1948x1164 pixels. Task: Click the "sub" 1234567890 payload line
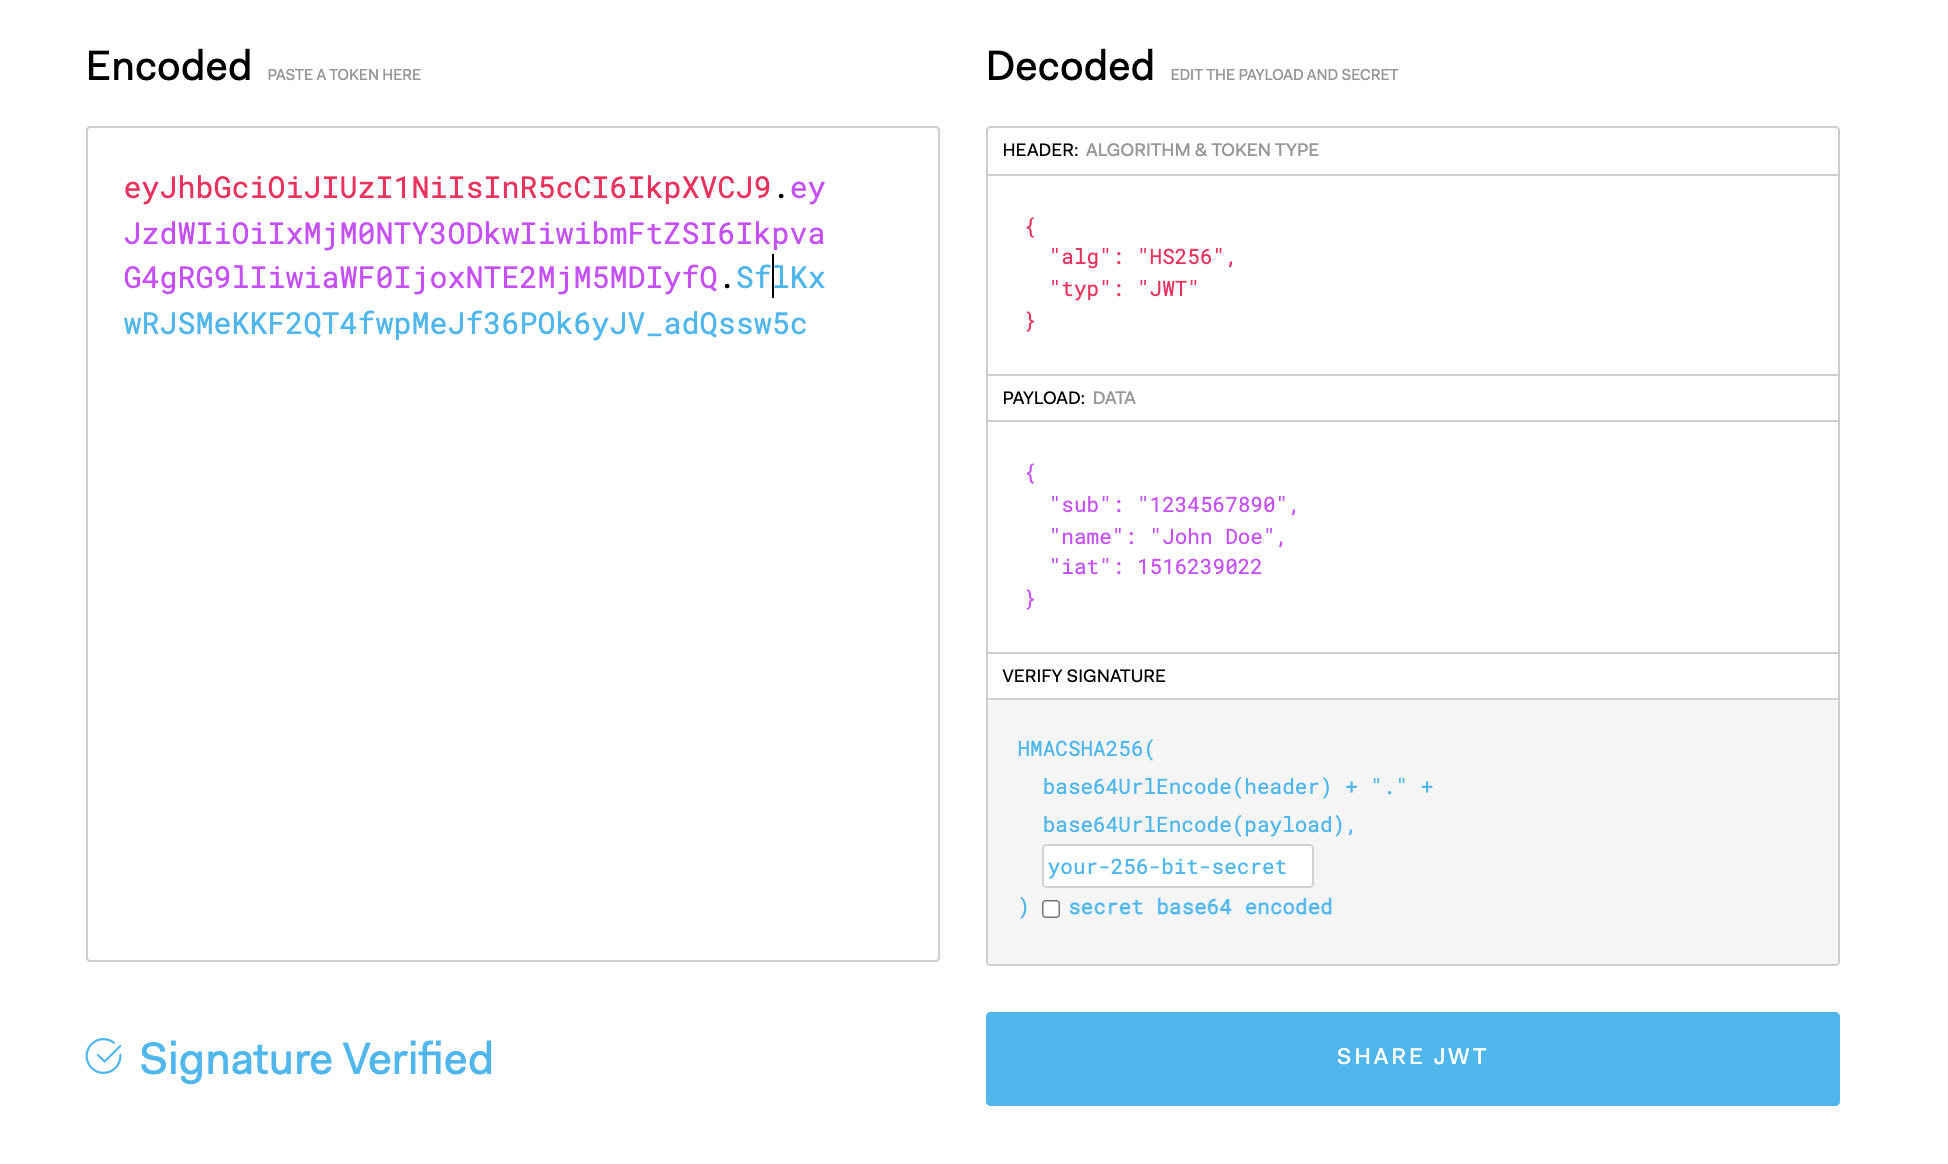pyautogui.click(x=1172, y=505)
